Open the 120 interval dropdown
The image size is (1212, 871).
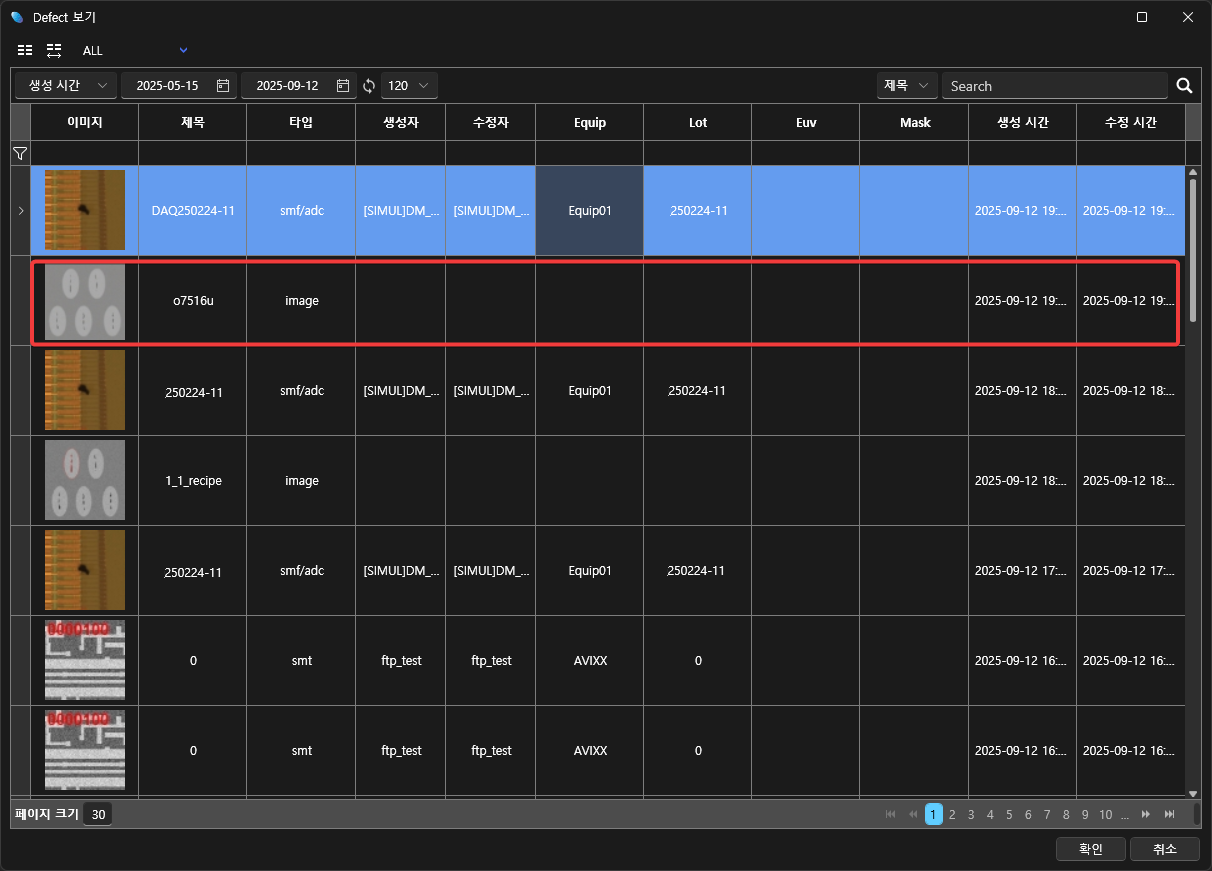[409, 86]
